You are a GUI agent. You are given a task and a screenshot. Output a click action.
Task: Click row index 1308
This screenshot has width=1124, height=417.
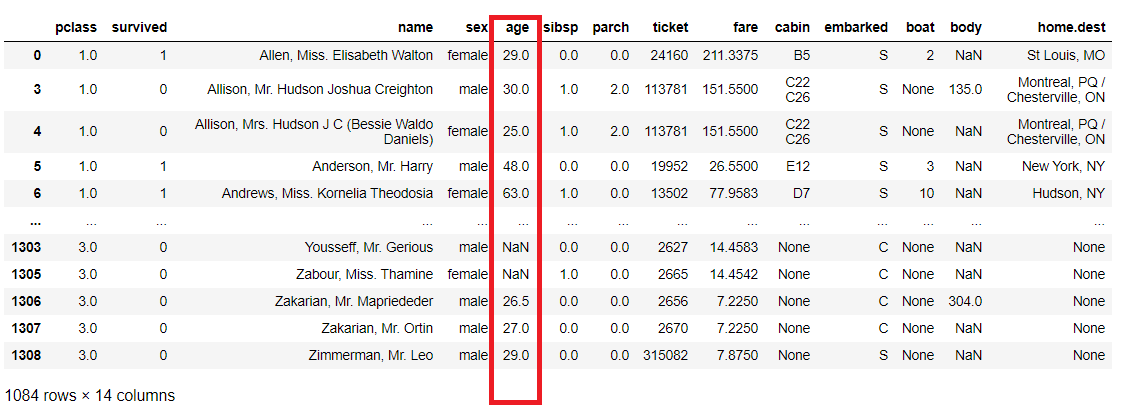[x=24, y=355]
